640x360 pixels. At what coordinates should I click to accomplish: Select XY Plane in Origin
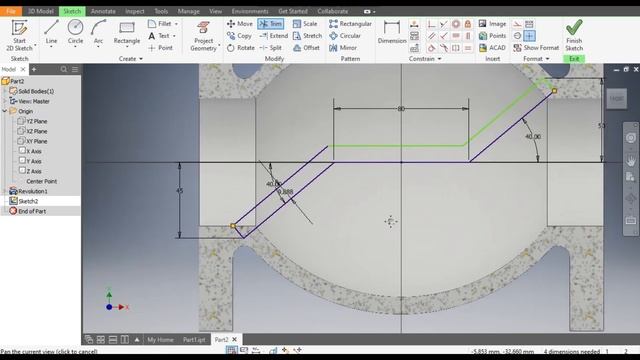(x=37, y=141)
